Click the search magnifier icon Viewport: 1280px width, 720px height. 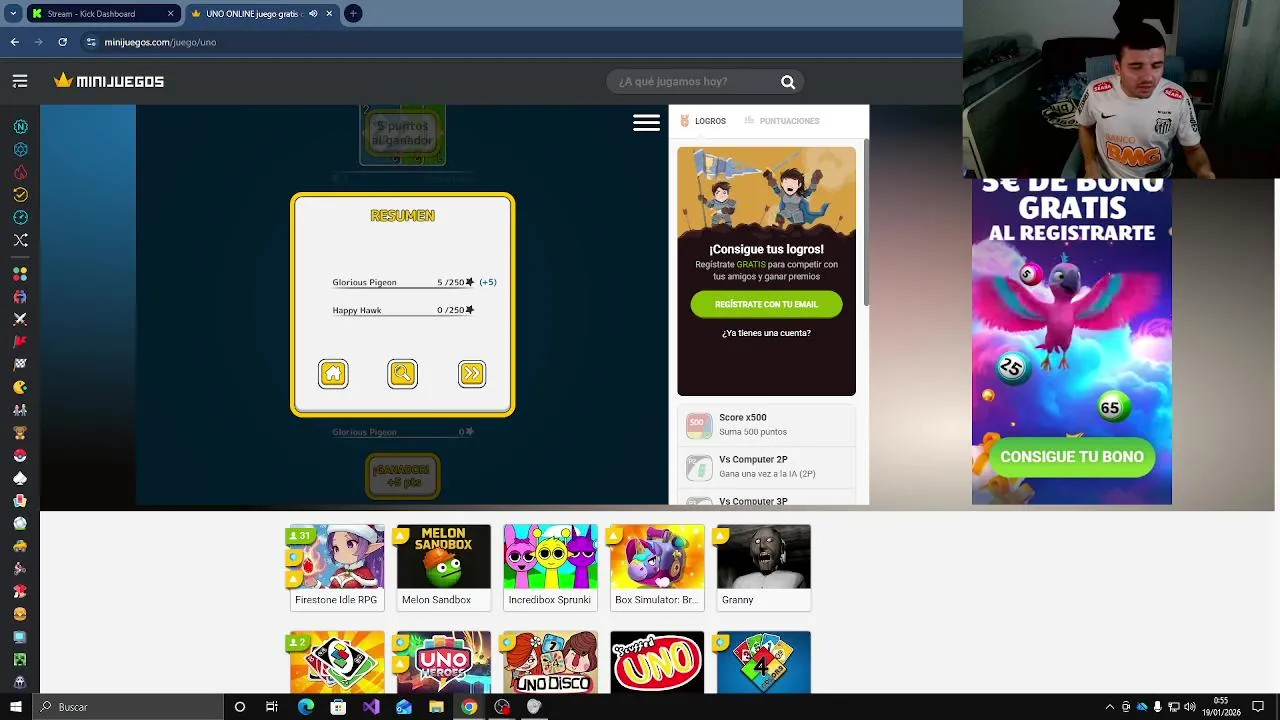[x=788, y=82]
